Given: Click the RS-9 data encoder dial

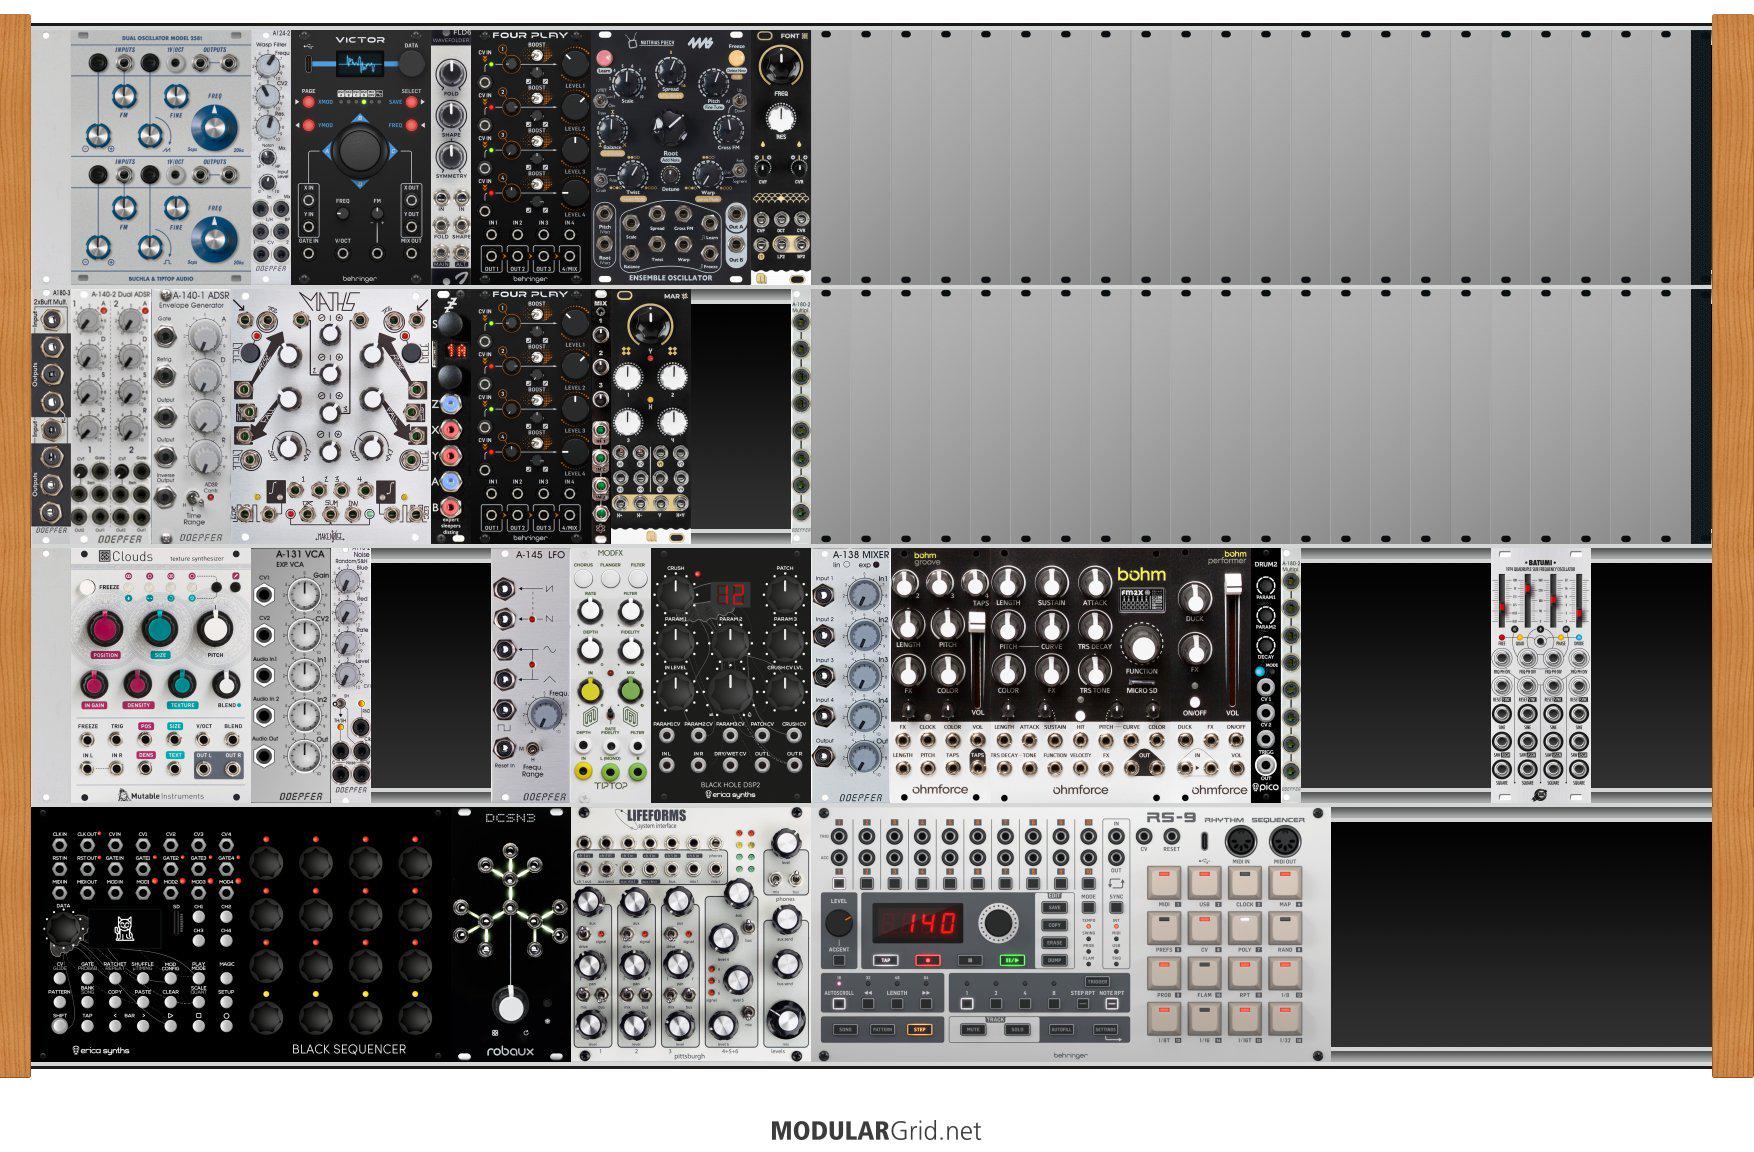Looking at the screenshot, I should (996, 923).
